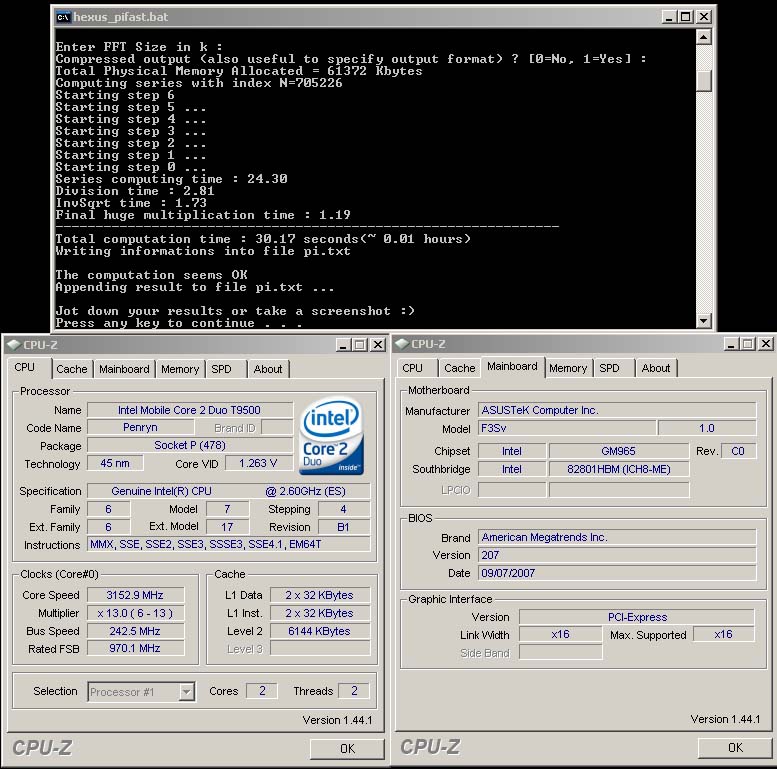Click the manufacturer 'ASUSTeK Computer Inc.'
Image resolution: width=777 pixels, height=769 pixels.
click(x=617, y=410)
